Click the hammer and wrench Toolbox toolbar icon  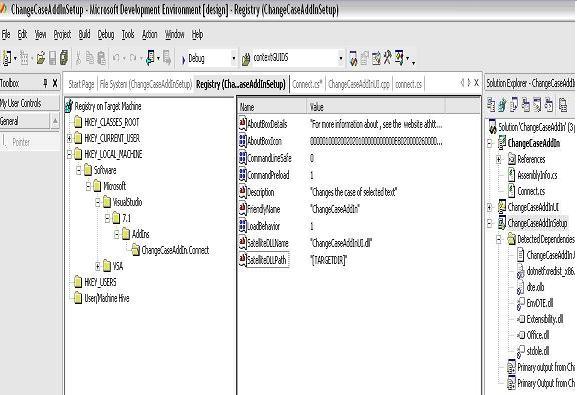387,58
